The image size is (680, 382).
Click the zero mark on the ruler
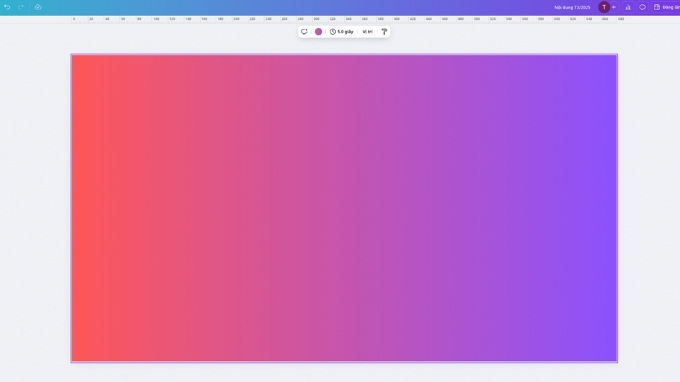point(74,19)
